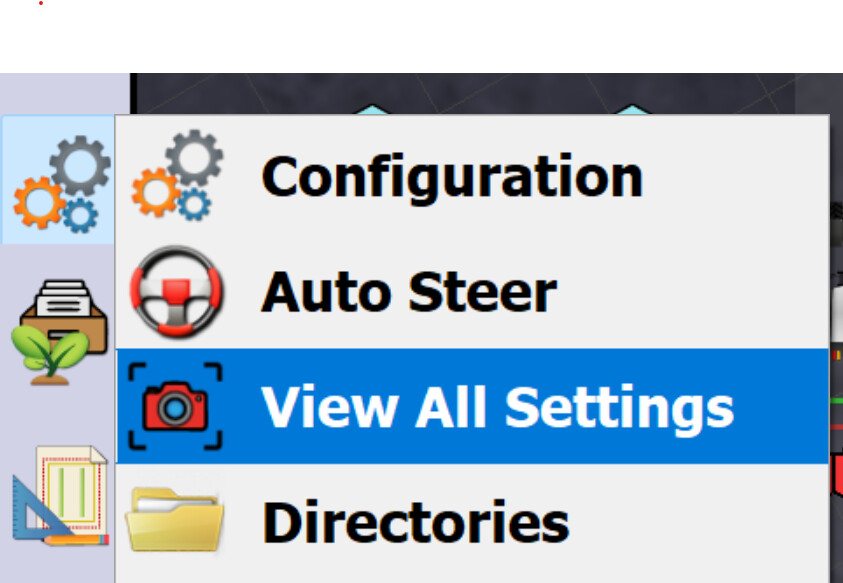Click the three-gears icon beside Configuration

click(177, 174)
